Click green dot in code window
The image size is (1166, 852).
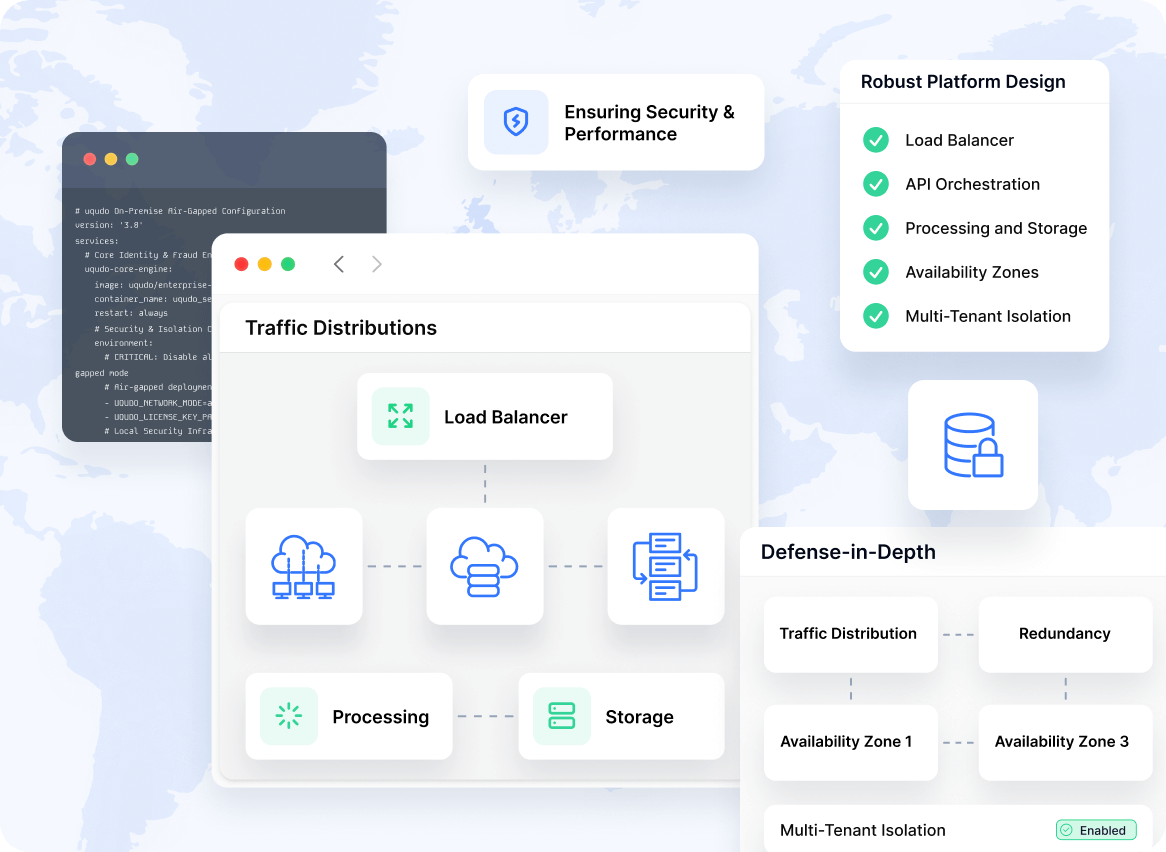tap(132, 159)
